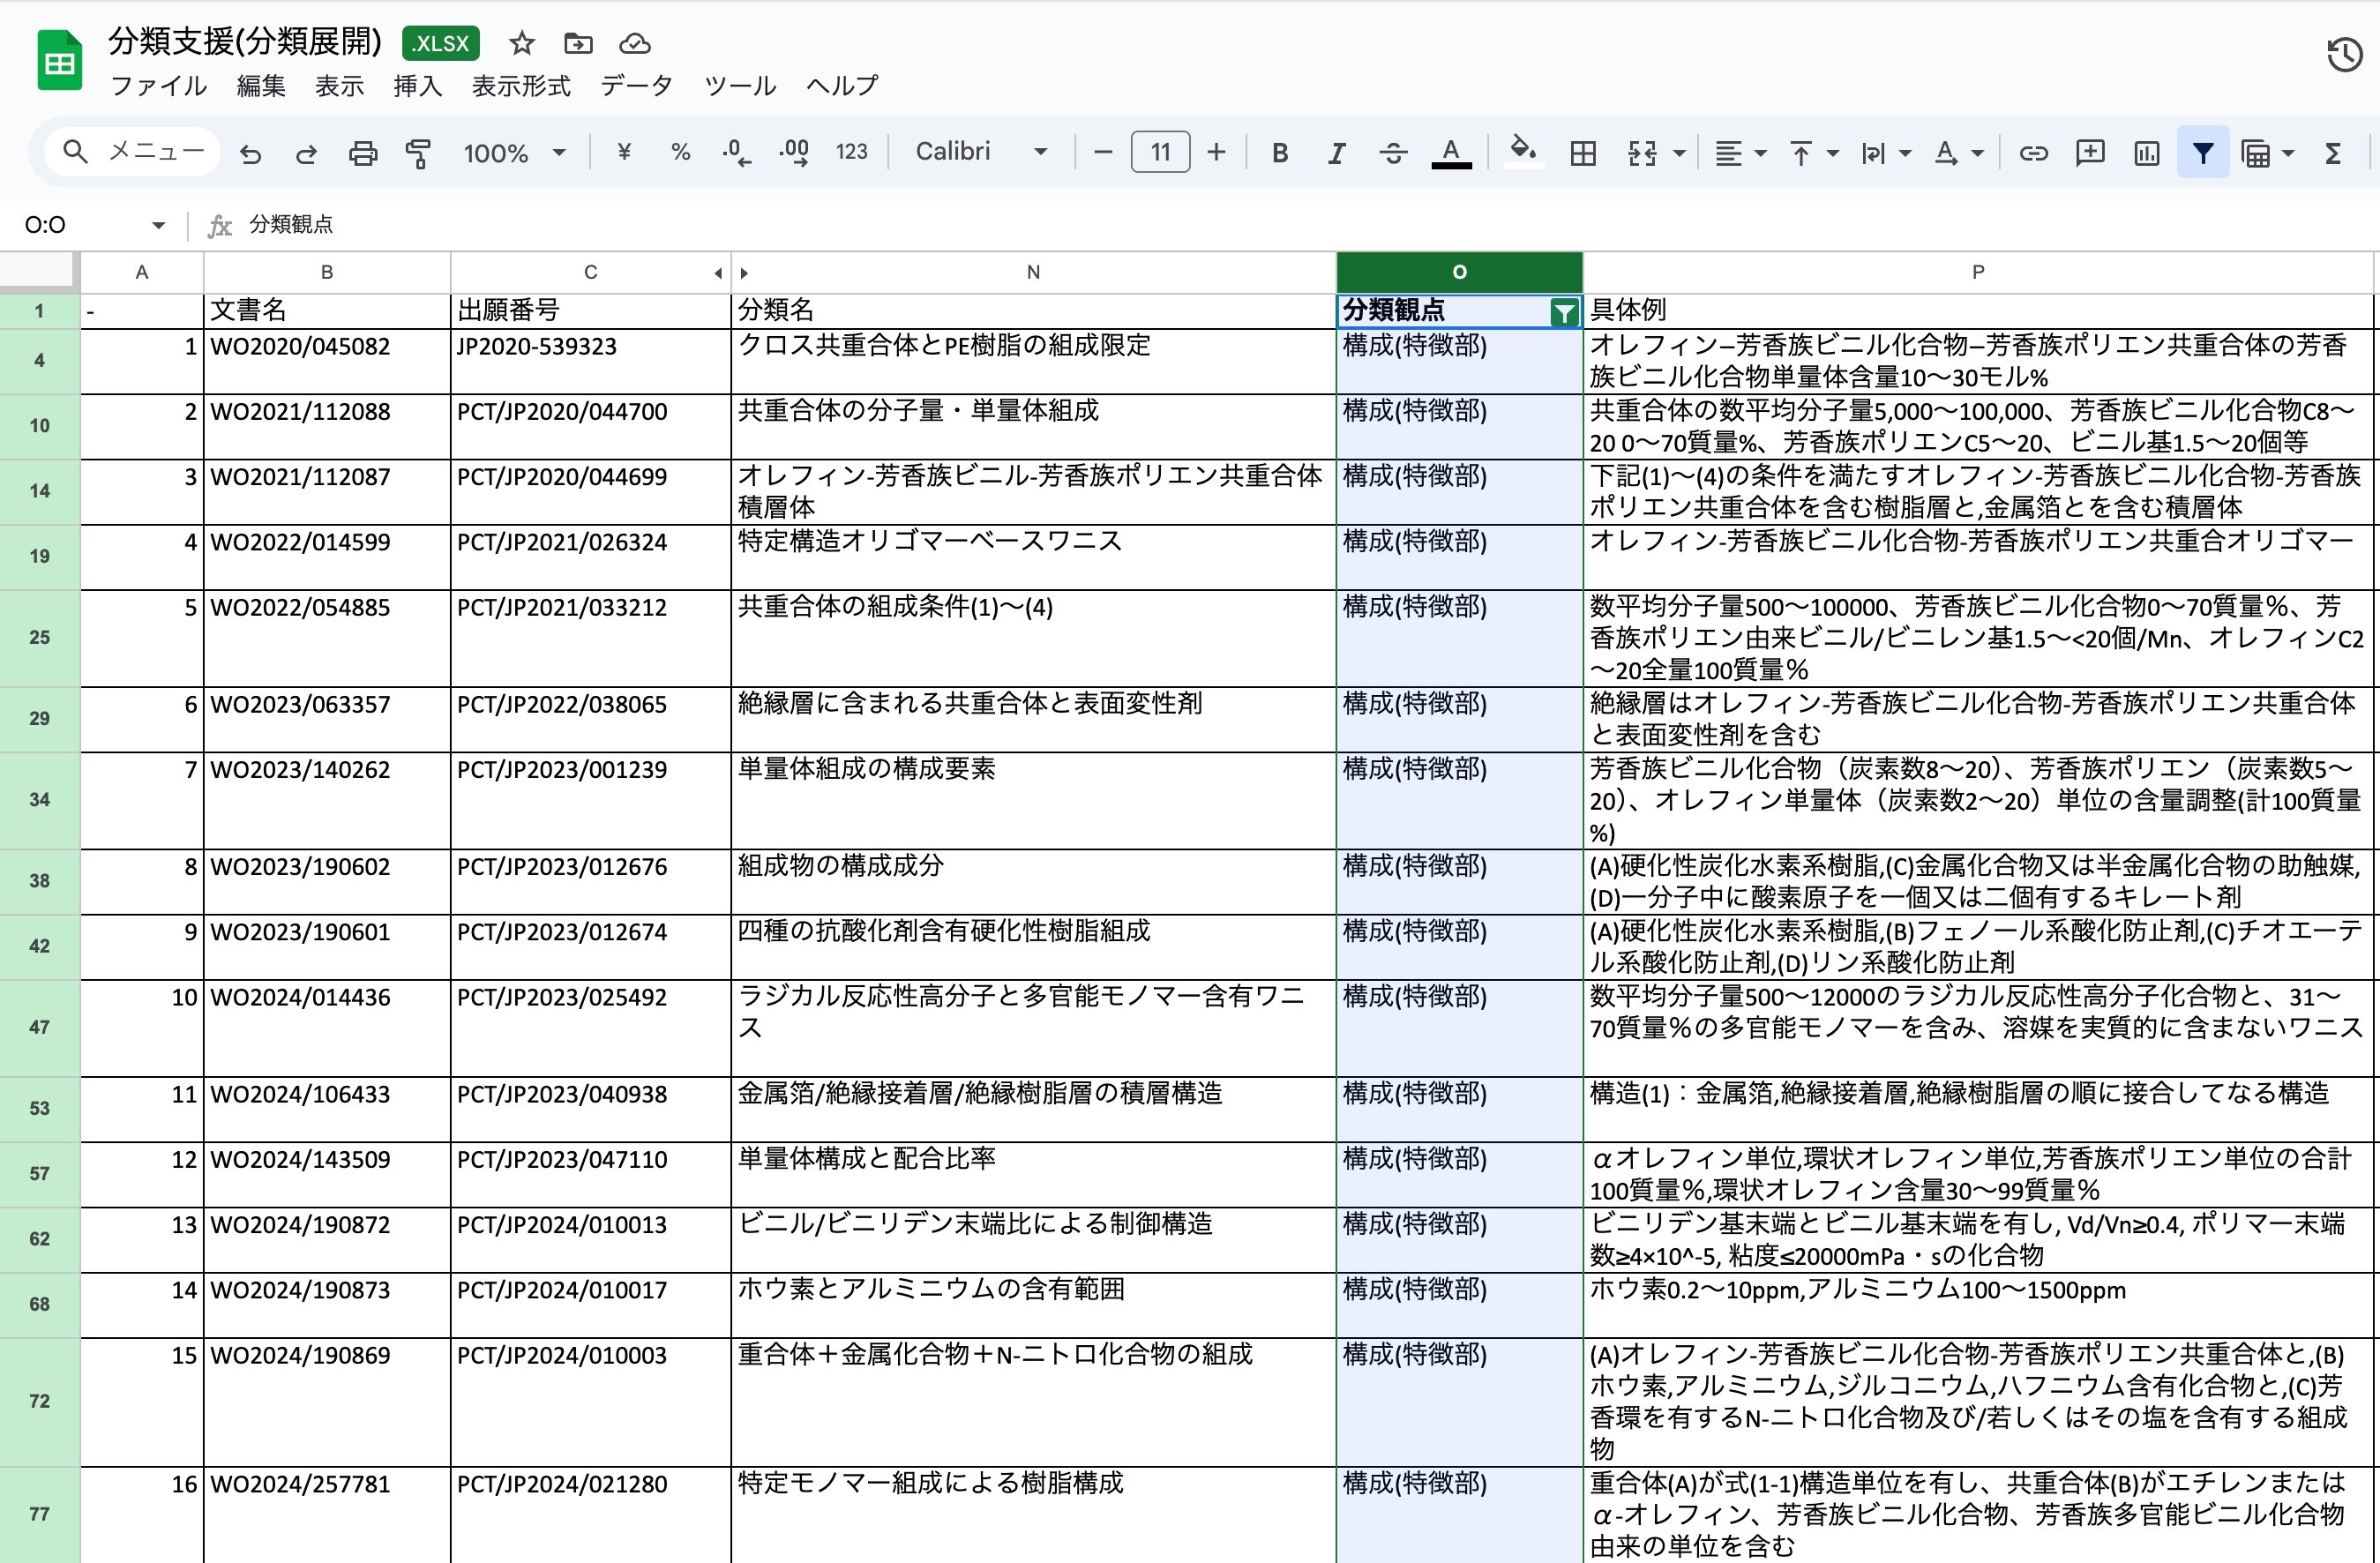
Task: Expand hidden columns with left arrow after C
Action: click(718, 273)
